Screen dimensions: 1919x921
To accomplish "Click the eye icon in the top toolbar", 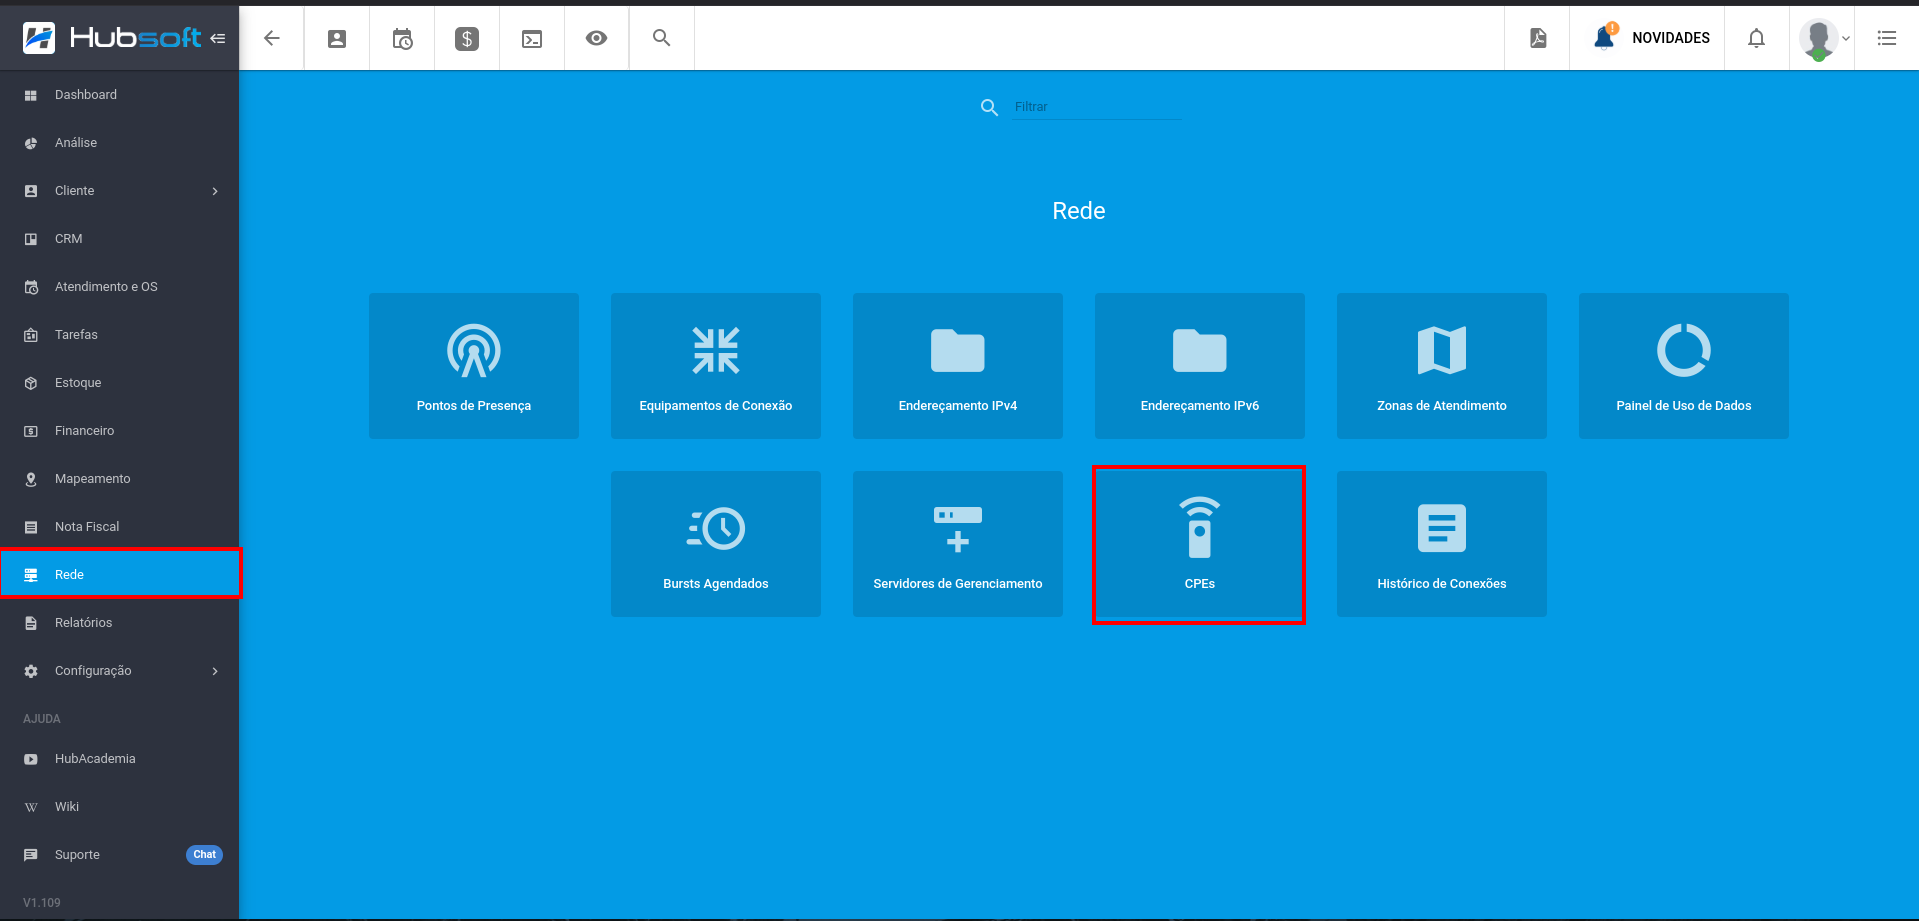I will (596, 38).
